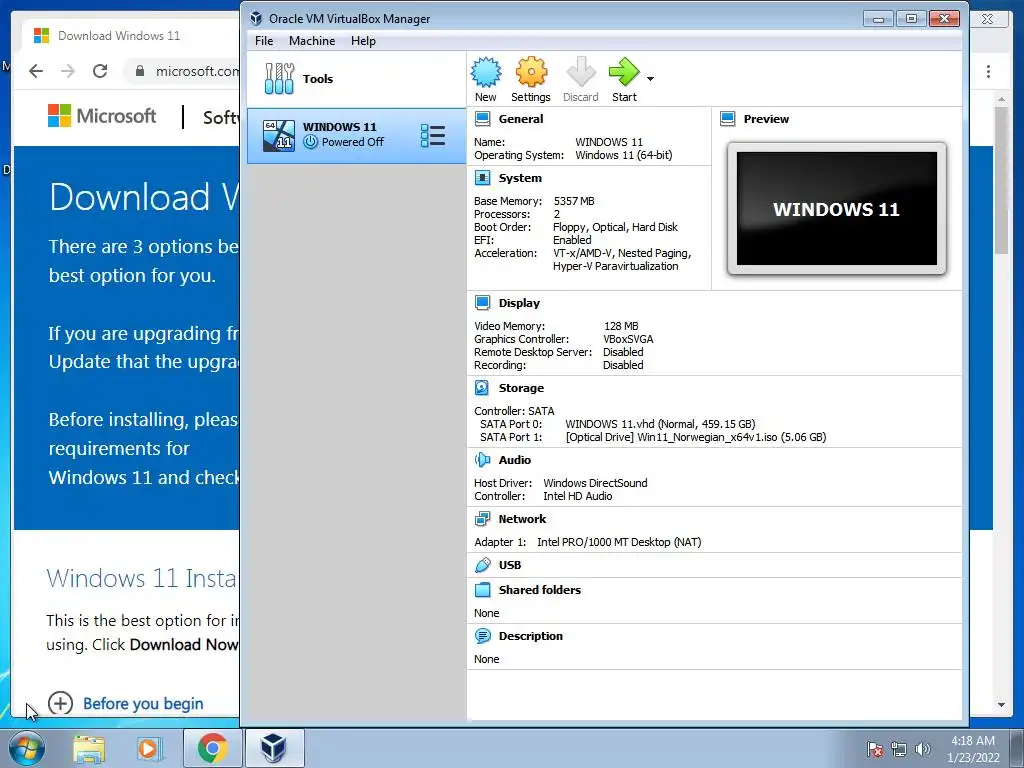Open Windows Media Player from the taskbar
This screenshot has width=1024, height=768.
149,748
